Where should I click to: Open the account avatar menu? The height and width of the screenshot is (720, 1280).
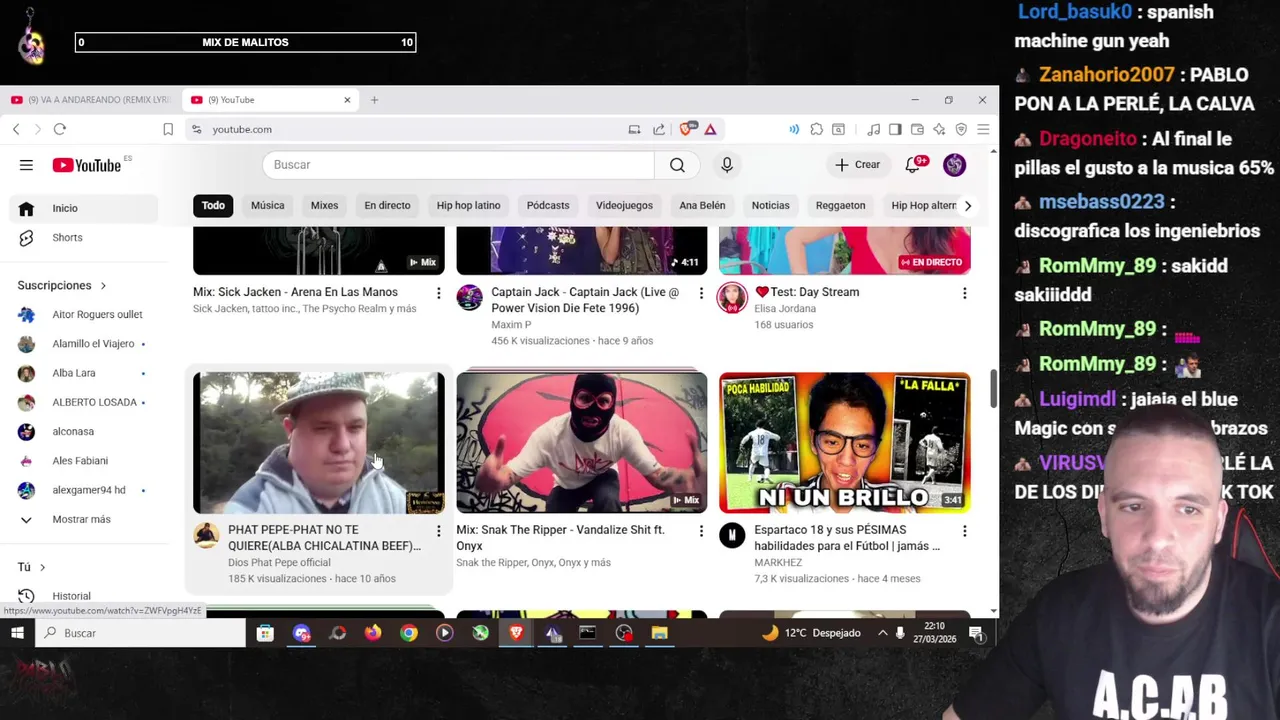point(954,165)
